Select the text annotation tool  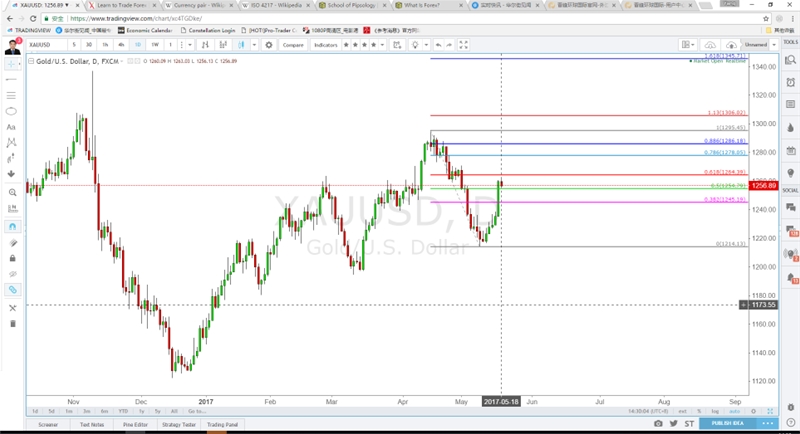(11, 127)
